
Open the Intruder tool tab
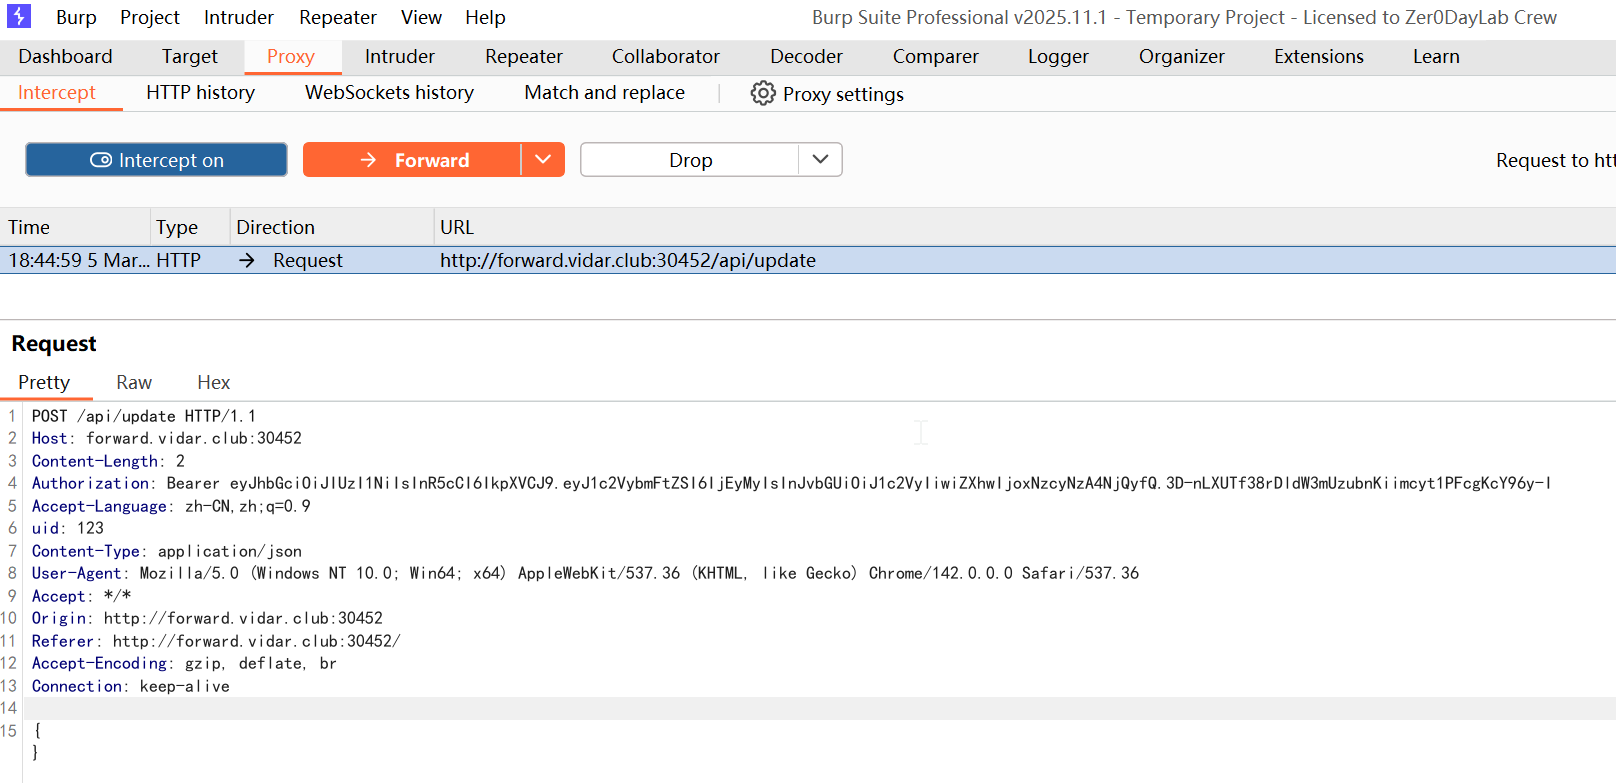coord(399,57)
